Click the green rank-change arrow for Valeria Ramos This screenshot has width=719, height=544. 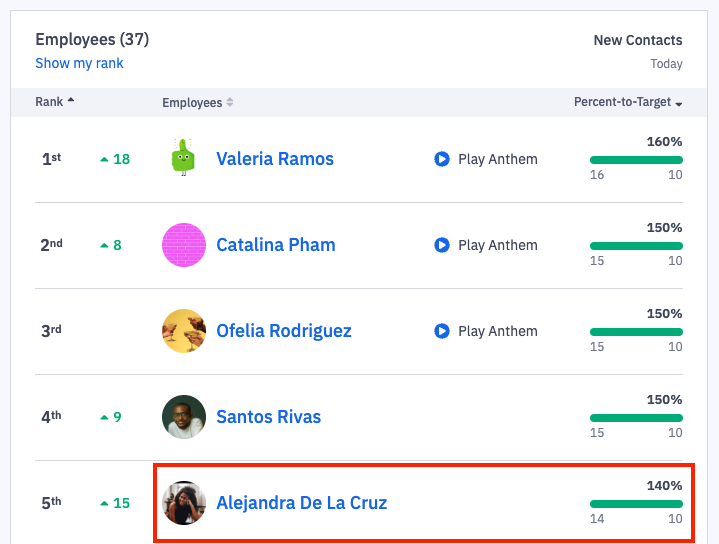105,159
